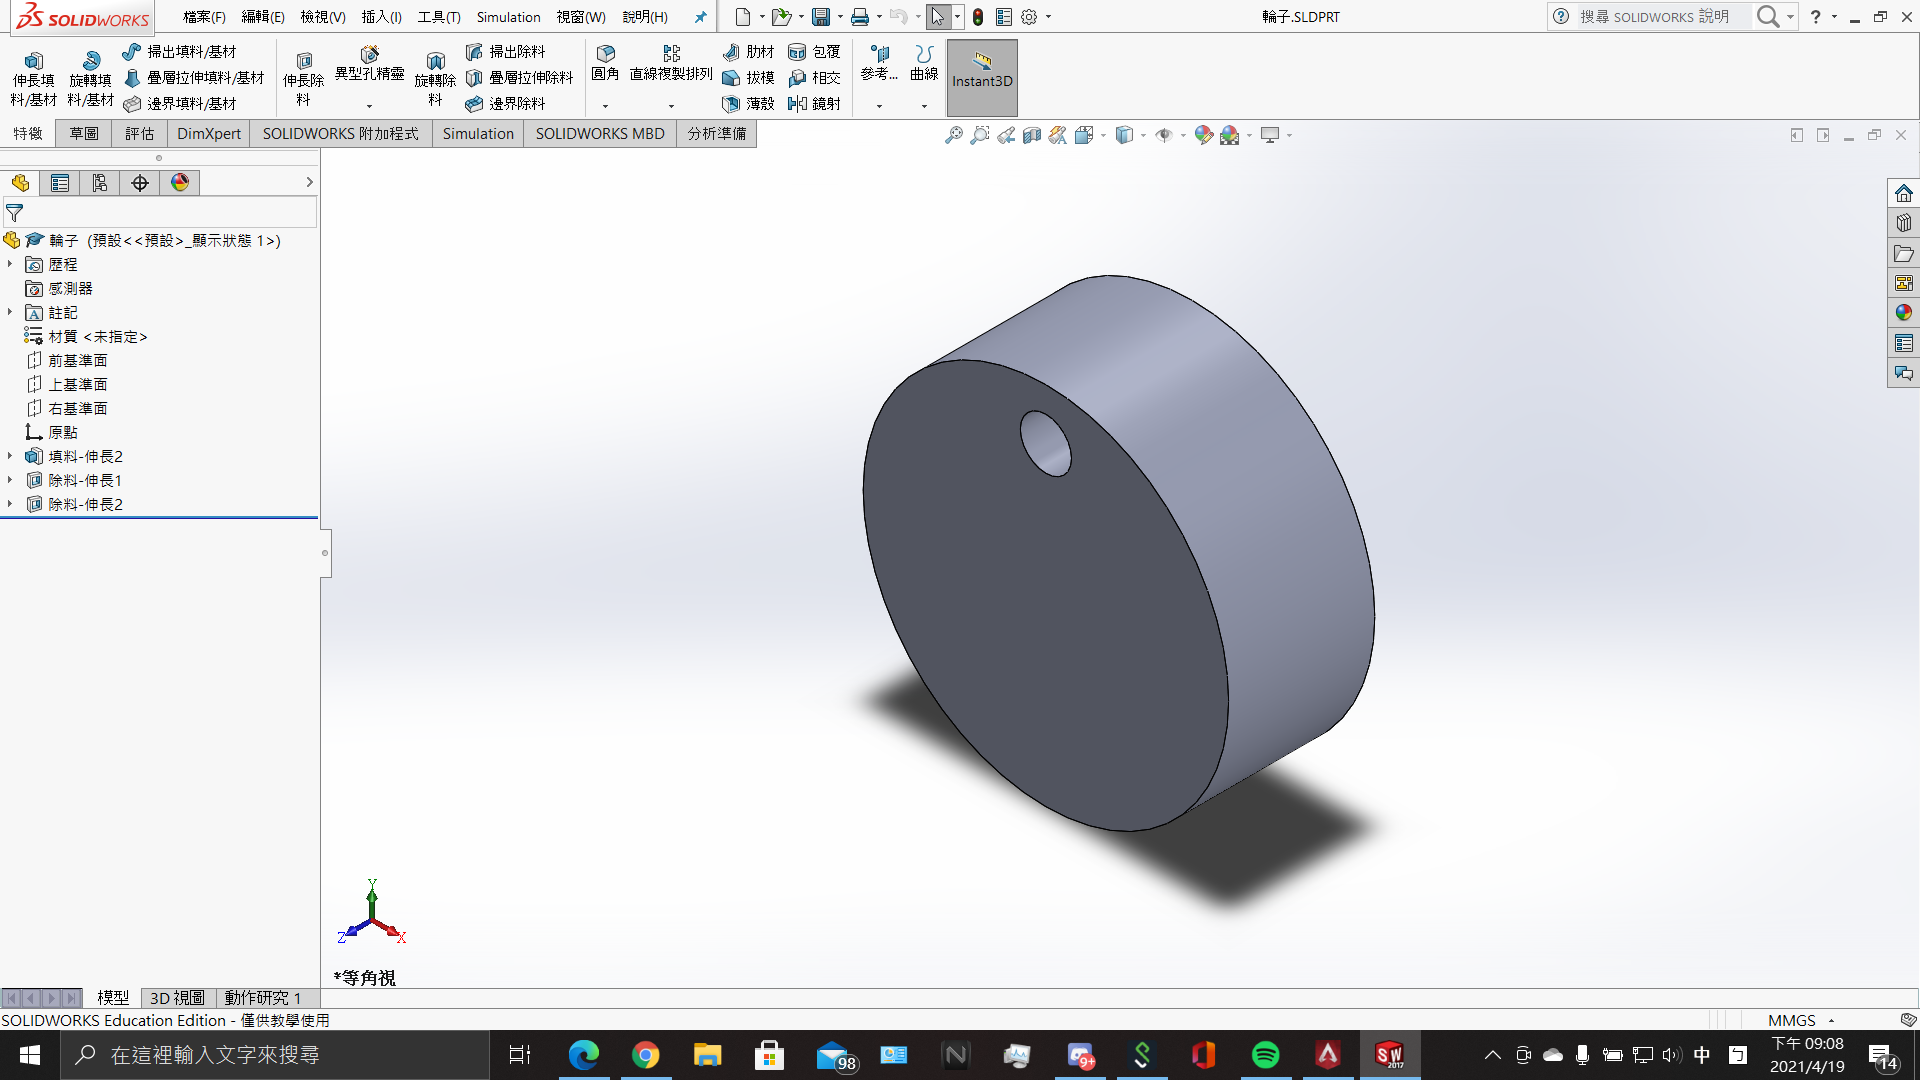Click the Zoom to Fit view icon
The height and width of the screenshot is (1080, 1920).
[954, 135]
